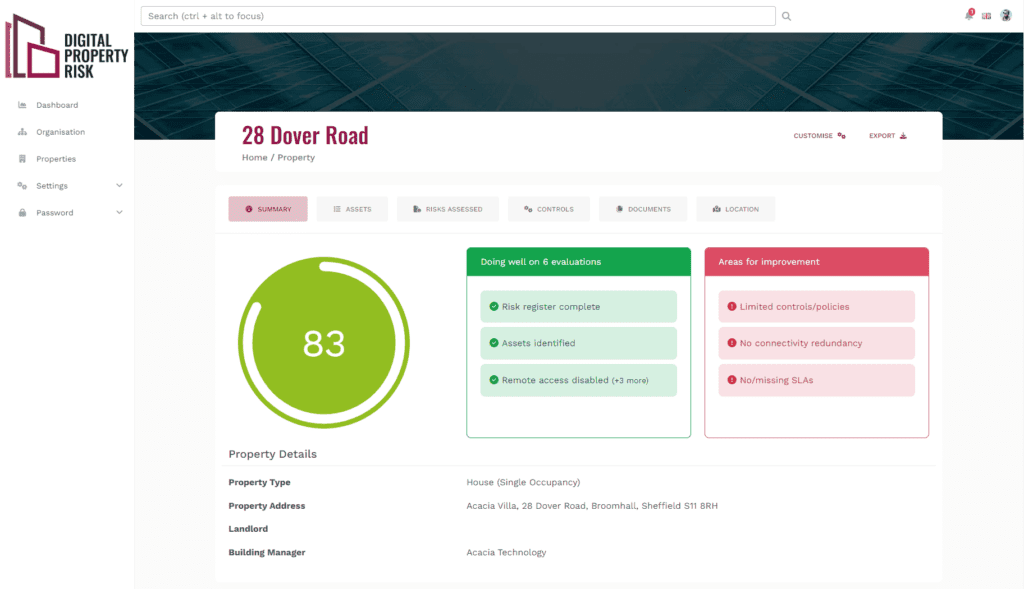Open the notifications bell icon
Image resolution: width=1024 pixels, height=589 pixels.
click(x=967, y=15)
